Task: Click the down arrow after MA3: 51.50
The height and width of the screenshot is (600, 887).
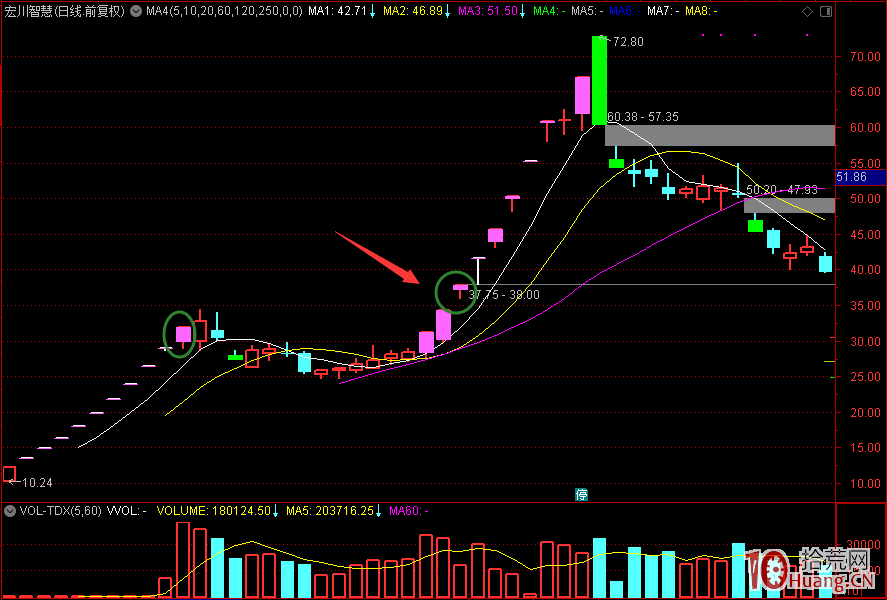Action: pos(522,11)
